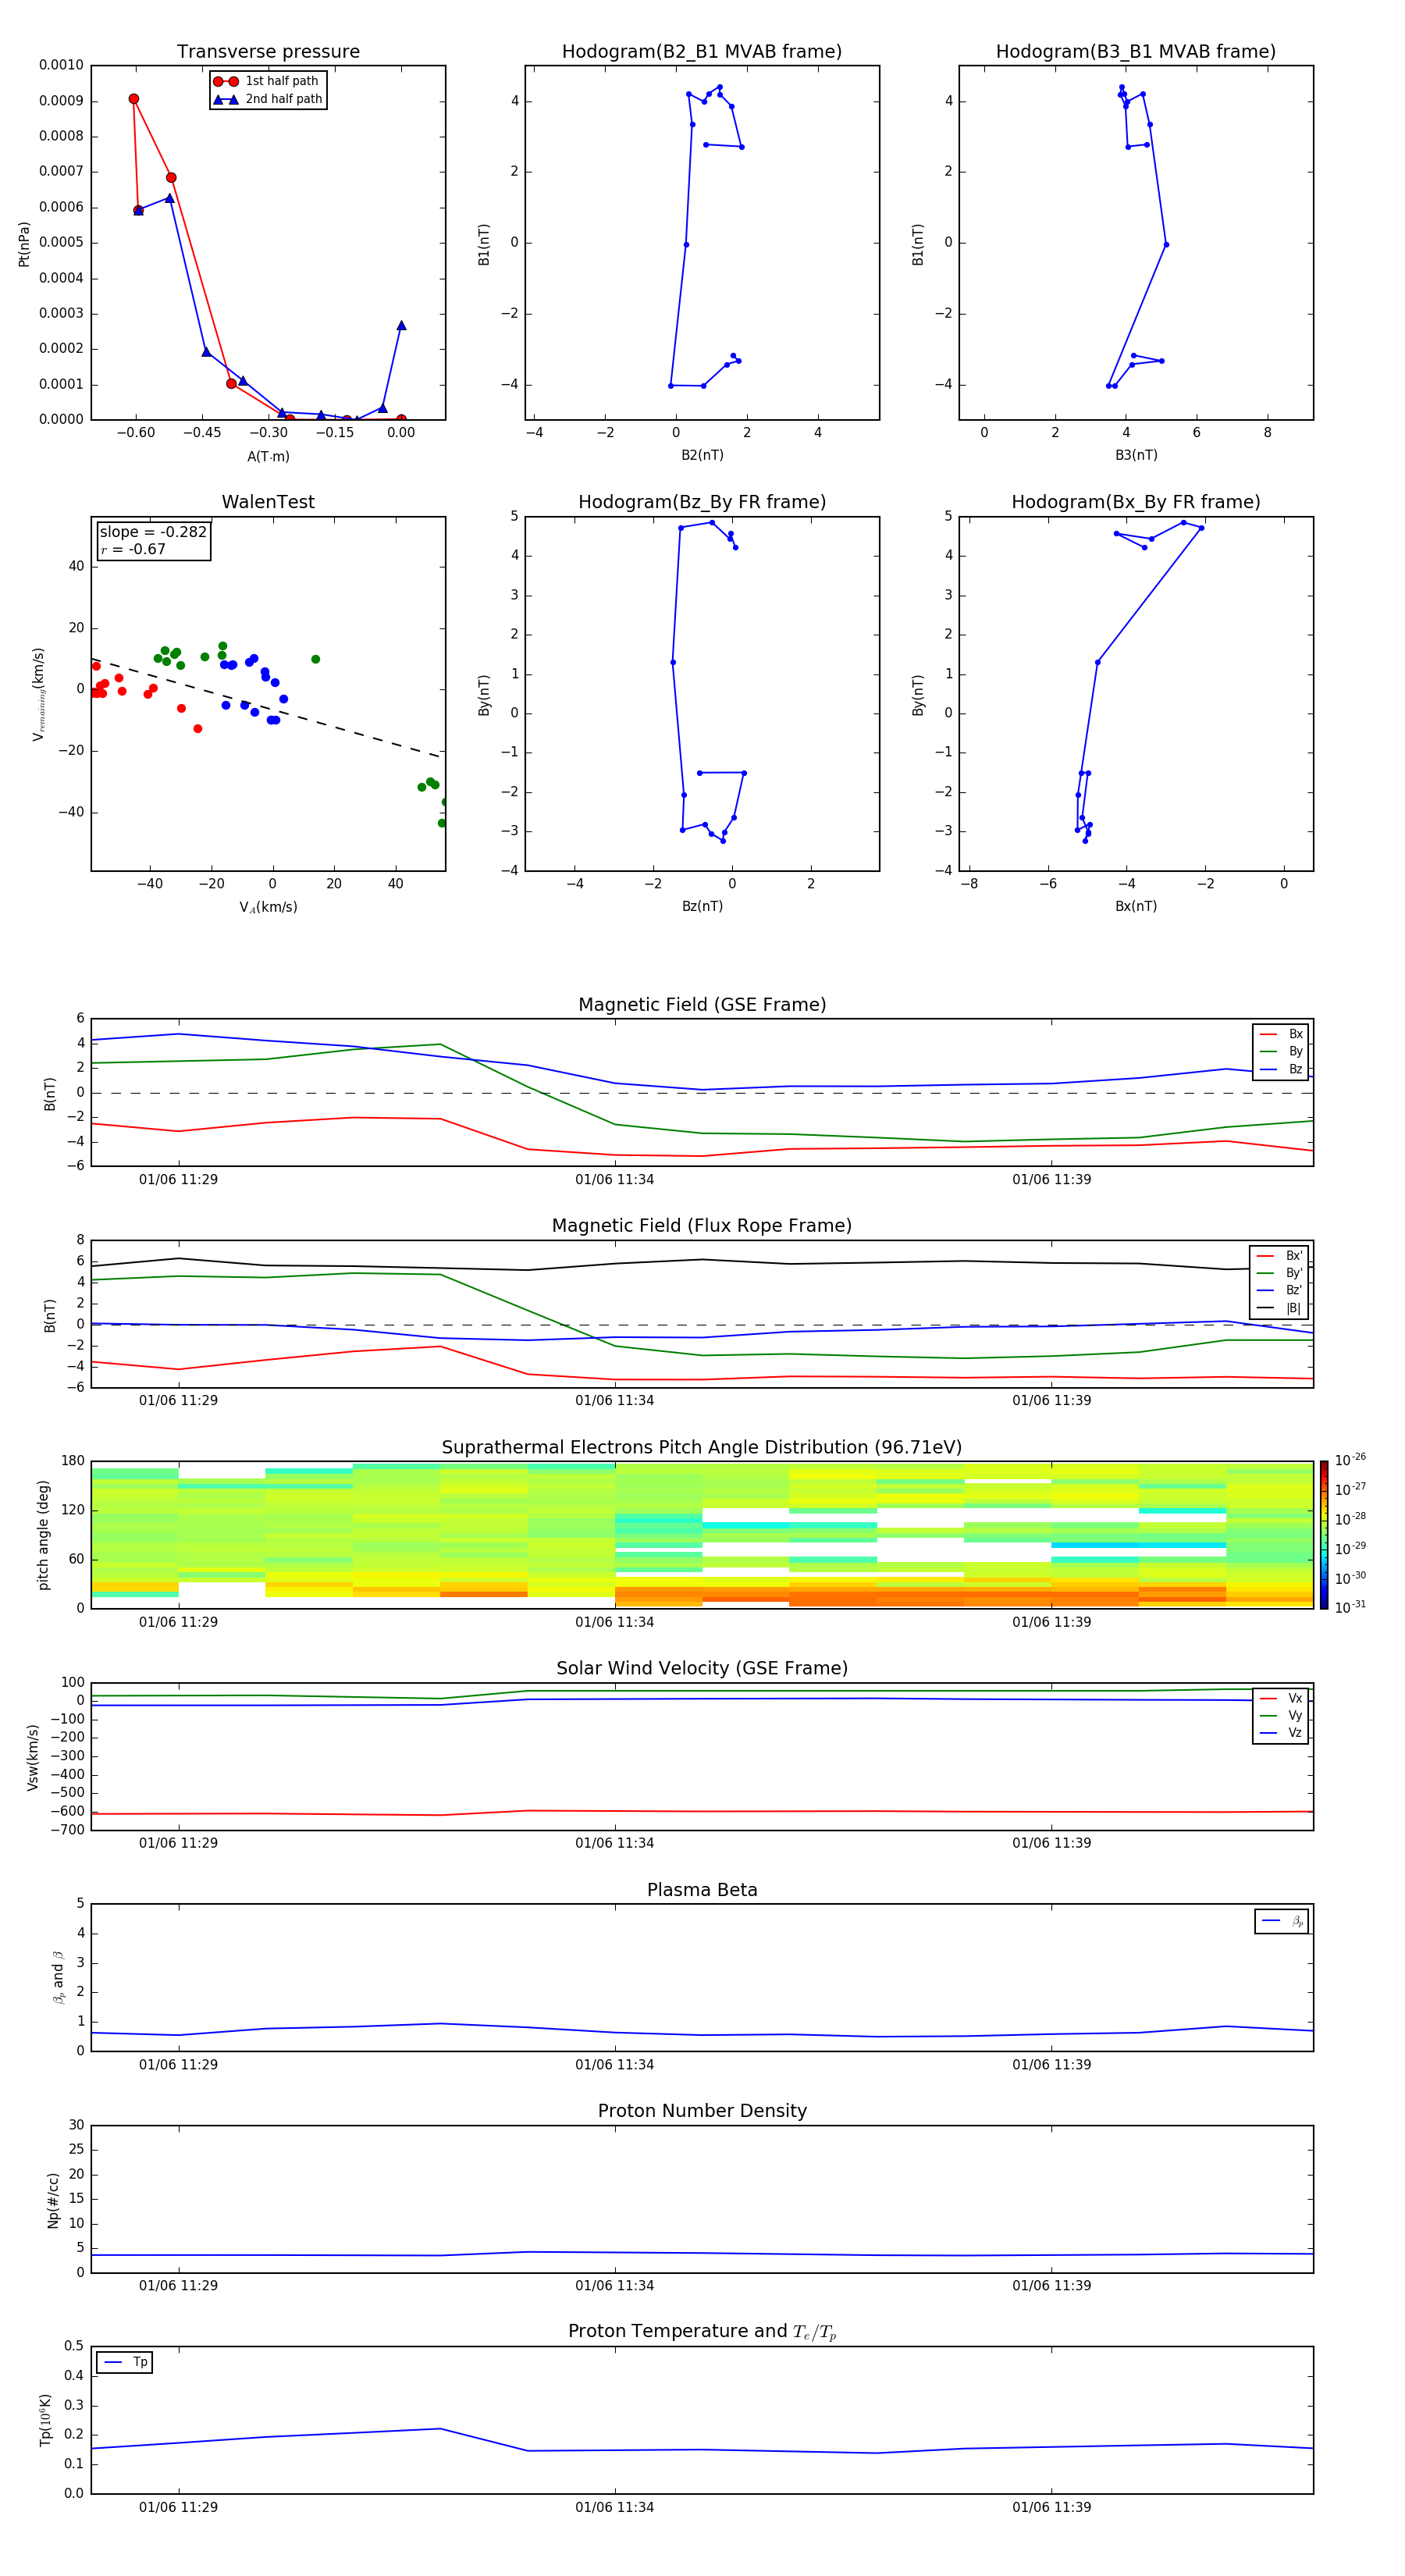Click the beta-p legend in Plasma Beta plot

point(1282,1921)
